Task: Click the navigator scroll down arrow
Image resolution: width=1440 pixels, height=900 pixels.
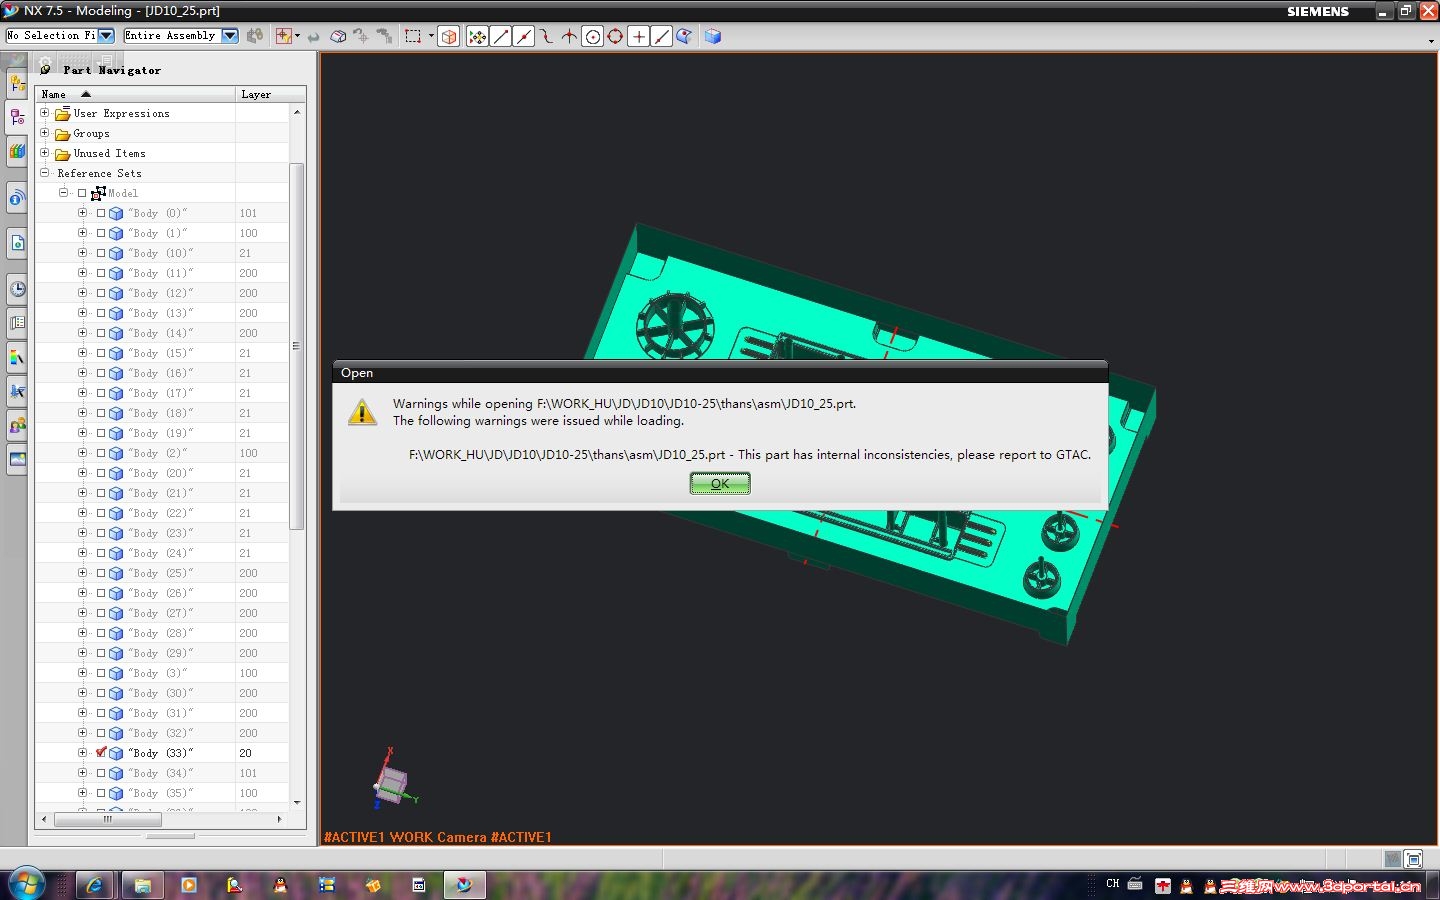Action: [297, 802]
